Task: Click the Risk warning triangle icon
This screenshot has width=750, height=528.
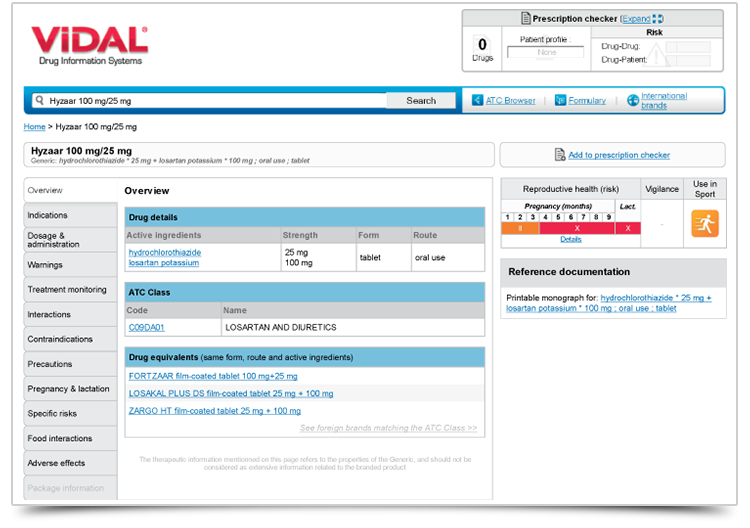Action: (x=657, y=54)
